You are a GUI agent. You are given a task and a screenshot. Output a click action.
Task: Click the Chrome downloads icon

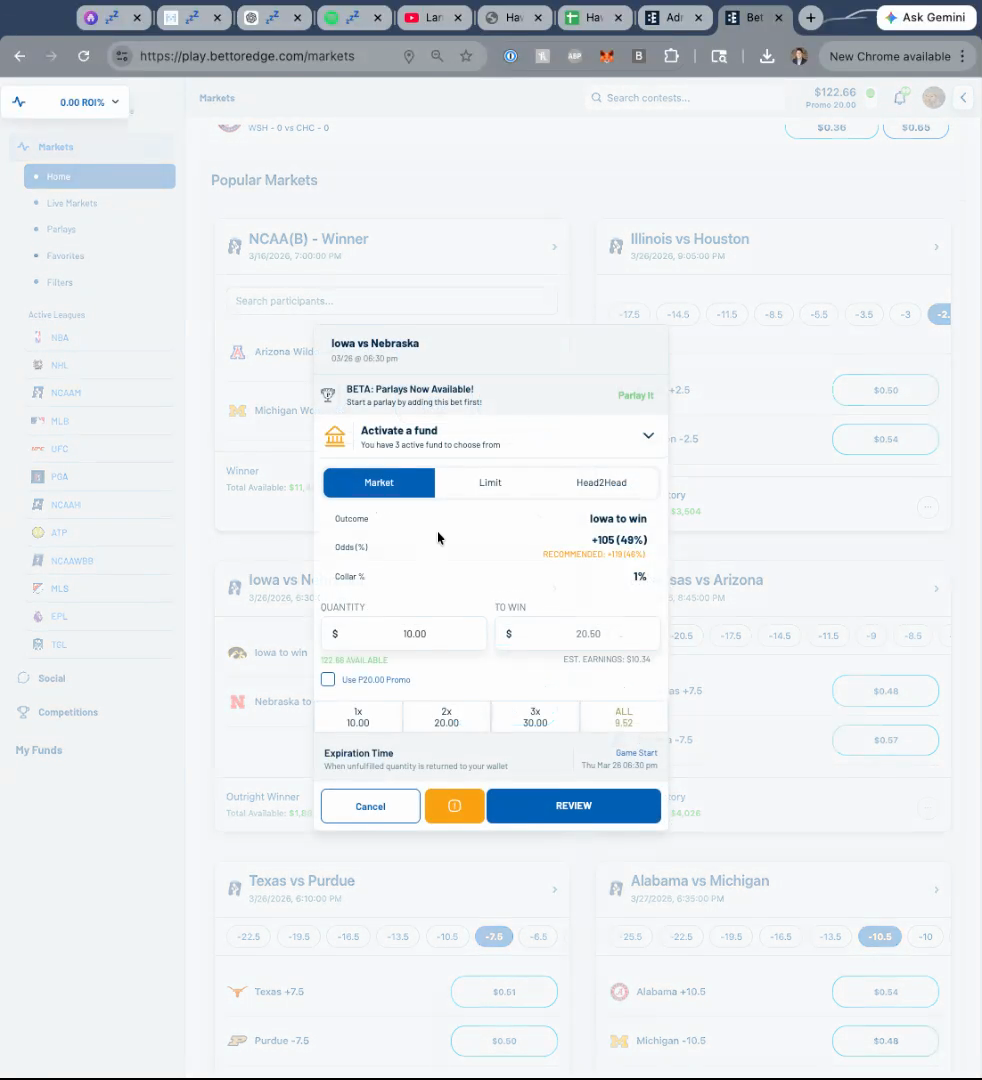pos(767,57)
